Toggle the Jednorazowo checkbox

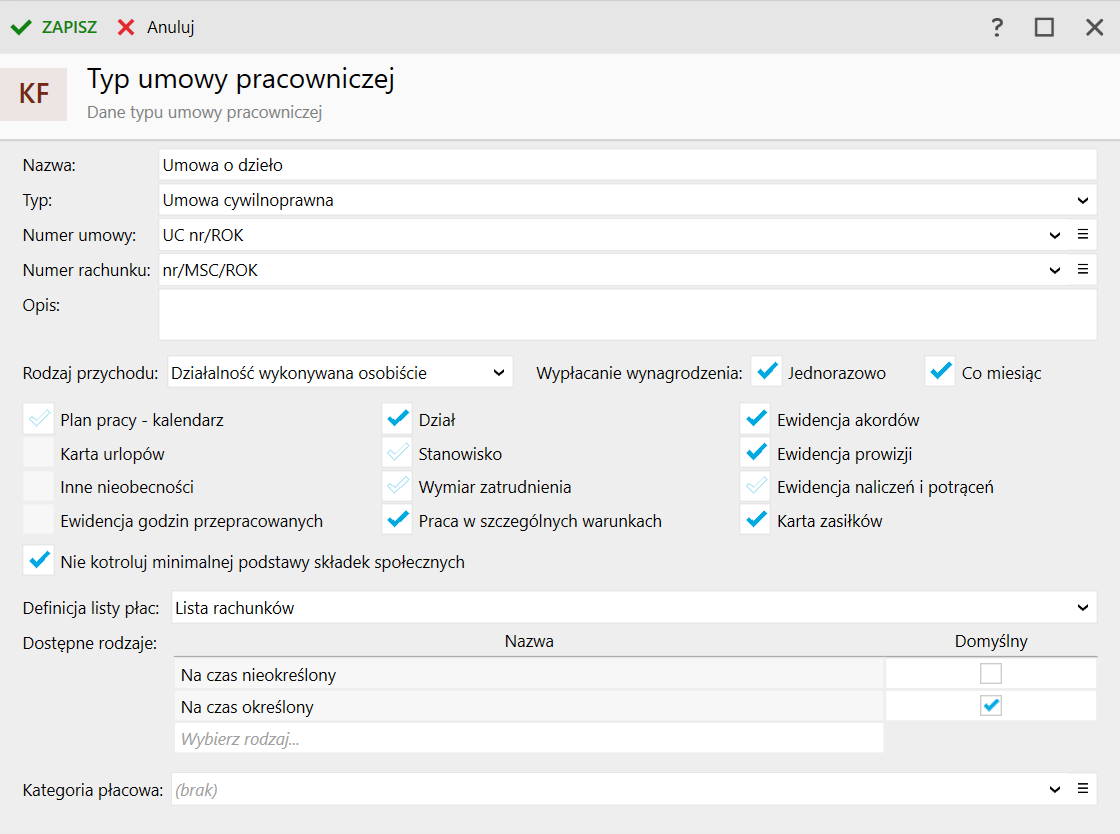coord(767,372)
